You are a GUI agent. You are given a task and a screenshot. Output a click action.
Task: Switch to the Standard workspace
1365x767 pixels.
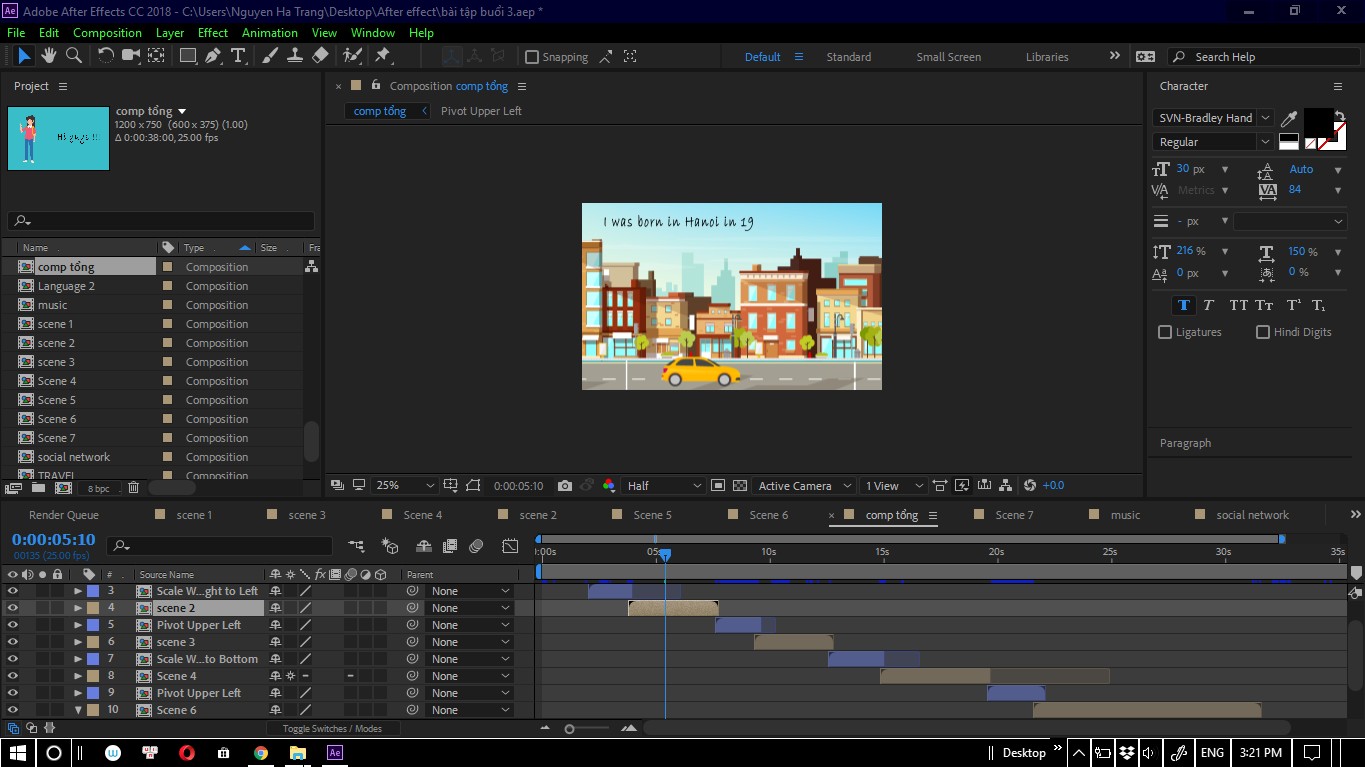(848, 57)
